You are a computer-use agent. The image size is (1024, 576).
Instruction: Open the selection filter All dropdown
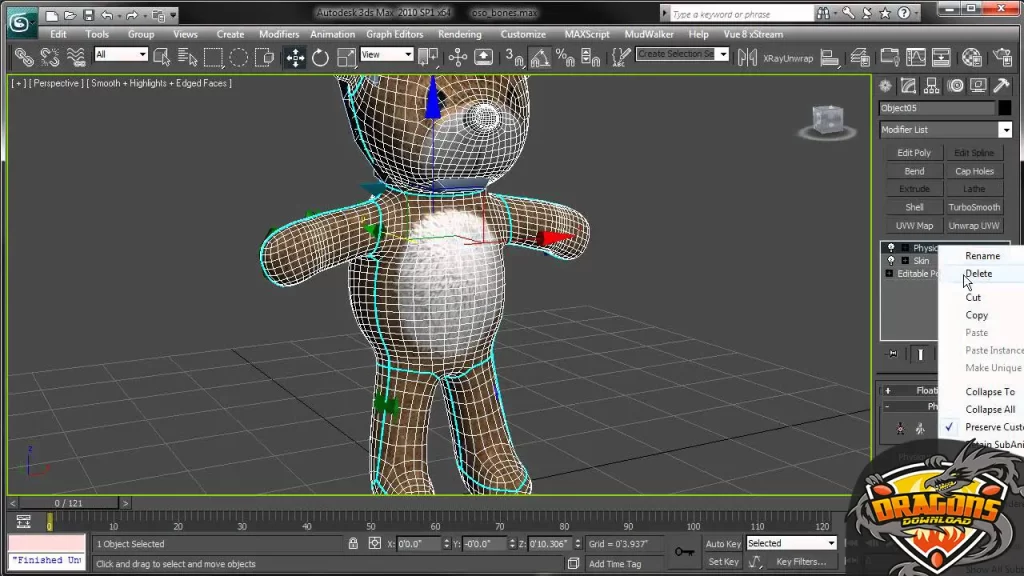pyautogui.click(x=120, y=54)
